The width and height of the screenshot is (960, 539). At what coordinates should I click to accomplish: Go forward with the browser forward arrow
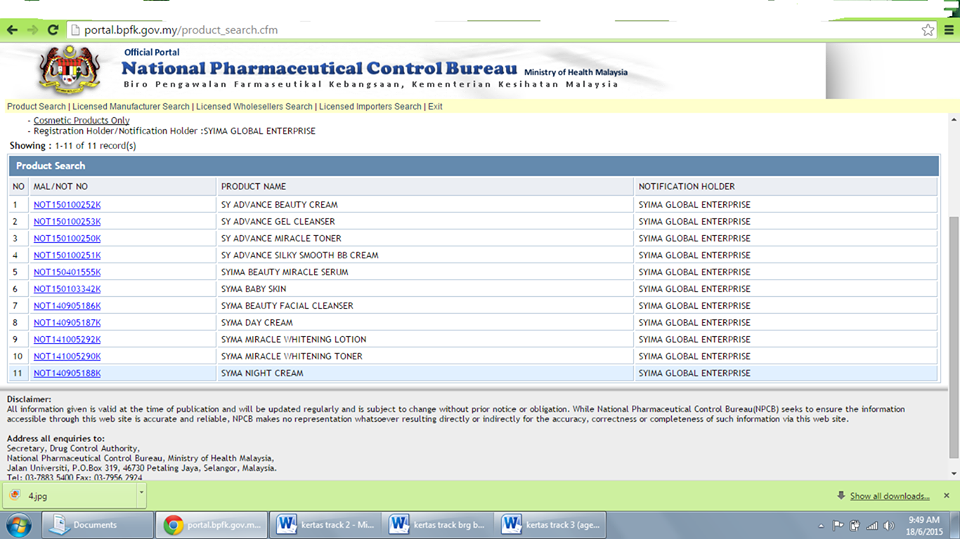(32, 29)
